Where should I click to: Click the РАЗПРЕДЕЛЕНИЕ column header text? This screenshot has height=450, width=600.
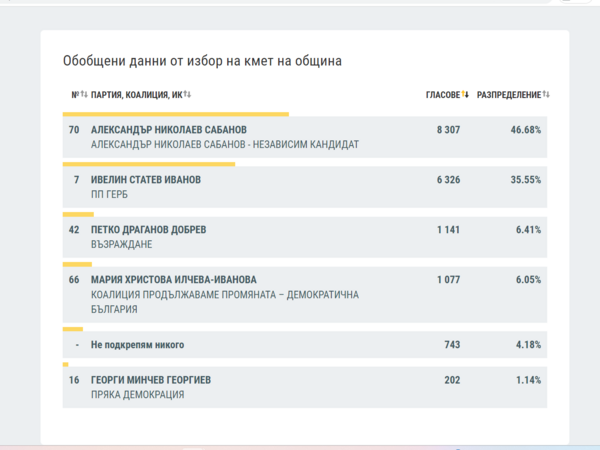click(508, 95)
